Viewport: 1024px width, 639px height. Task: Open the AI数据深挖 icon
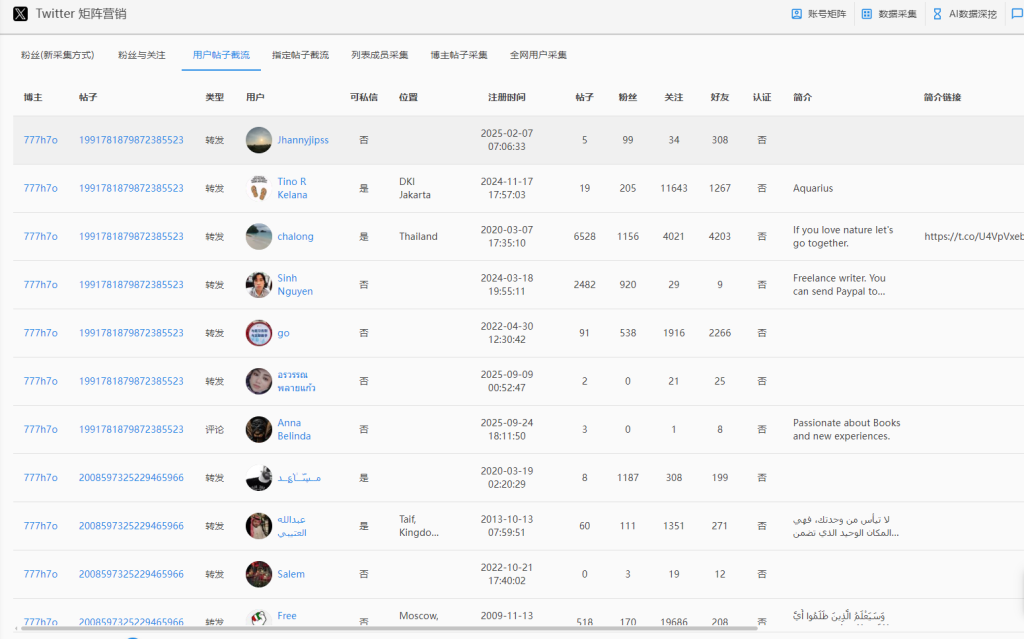(x=937, y=14)
